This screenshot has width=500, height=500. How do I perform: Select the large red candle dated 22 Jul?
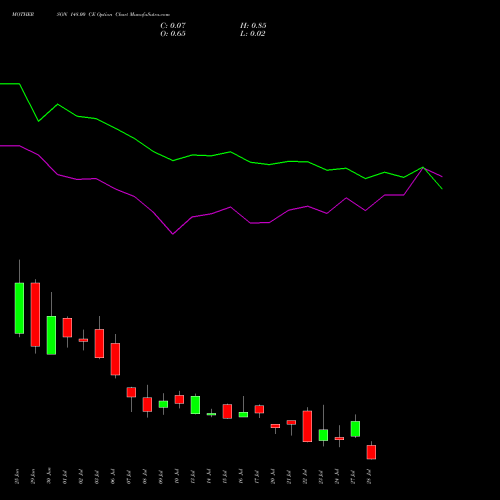(307, 426)
